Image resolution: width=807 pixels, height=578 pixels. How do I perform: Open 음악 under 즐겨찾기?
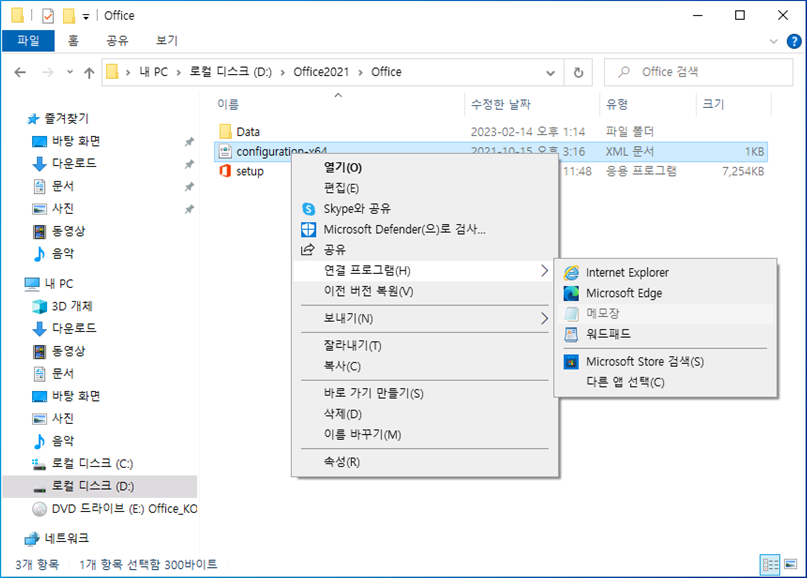tap(63, 253)
